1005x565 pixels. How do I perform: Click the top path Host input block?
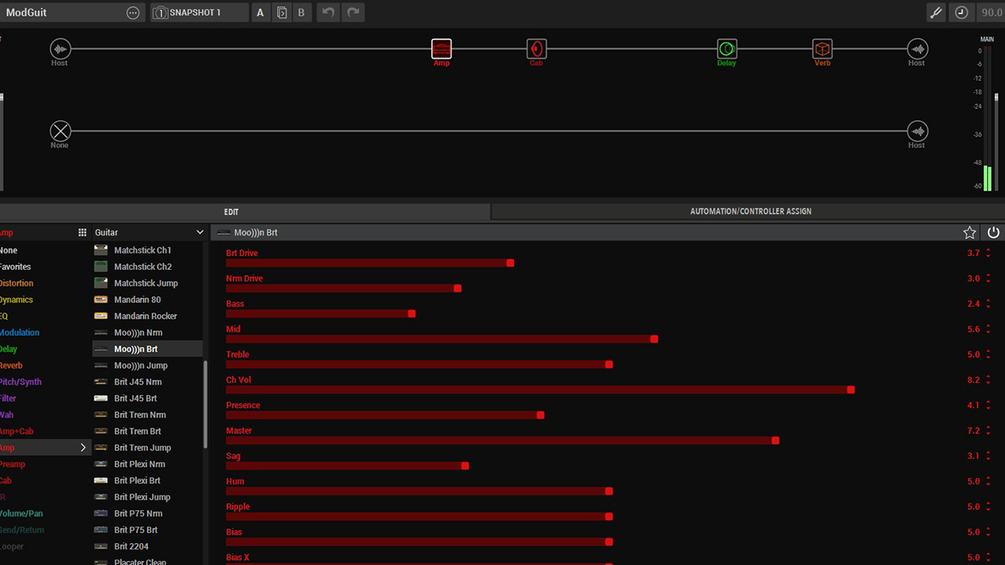click(x=60, y=49)
